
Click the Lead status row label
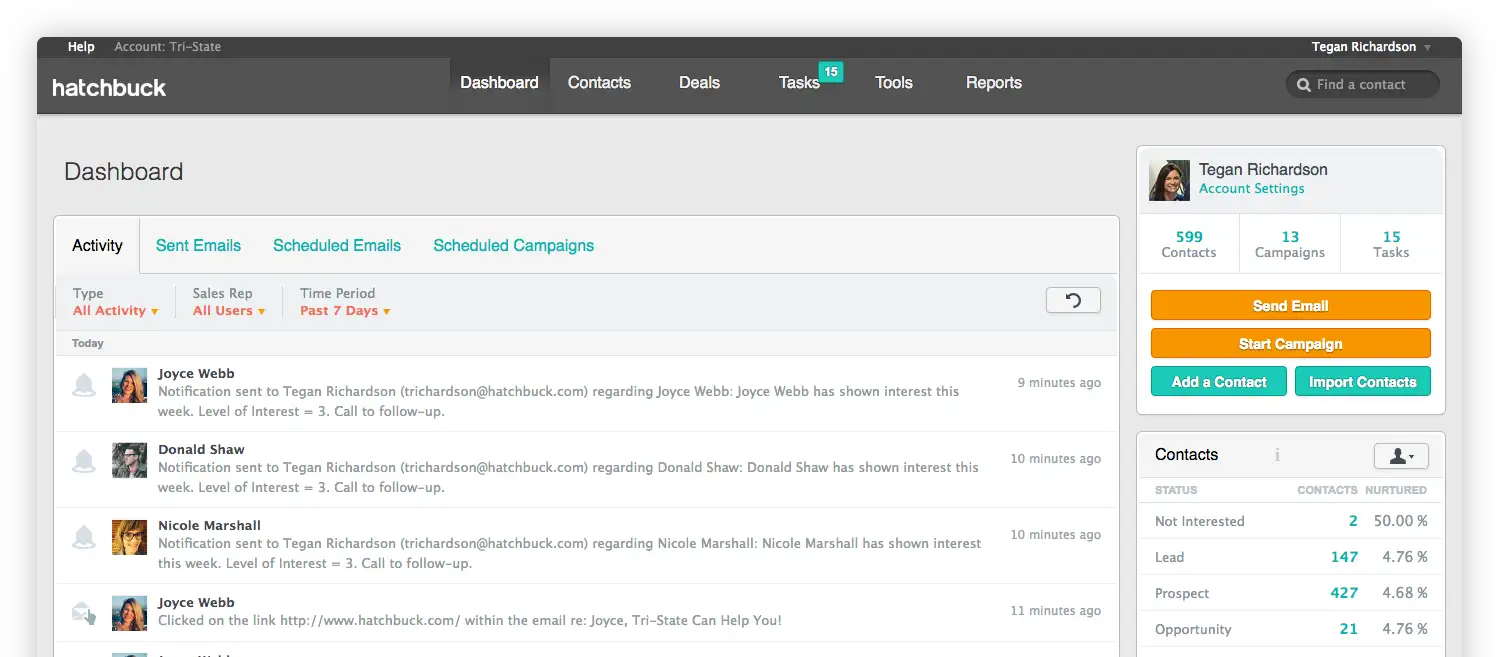click(x=1169, y=558)
